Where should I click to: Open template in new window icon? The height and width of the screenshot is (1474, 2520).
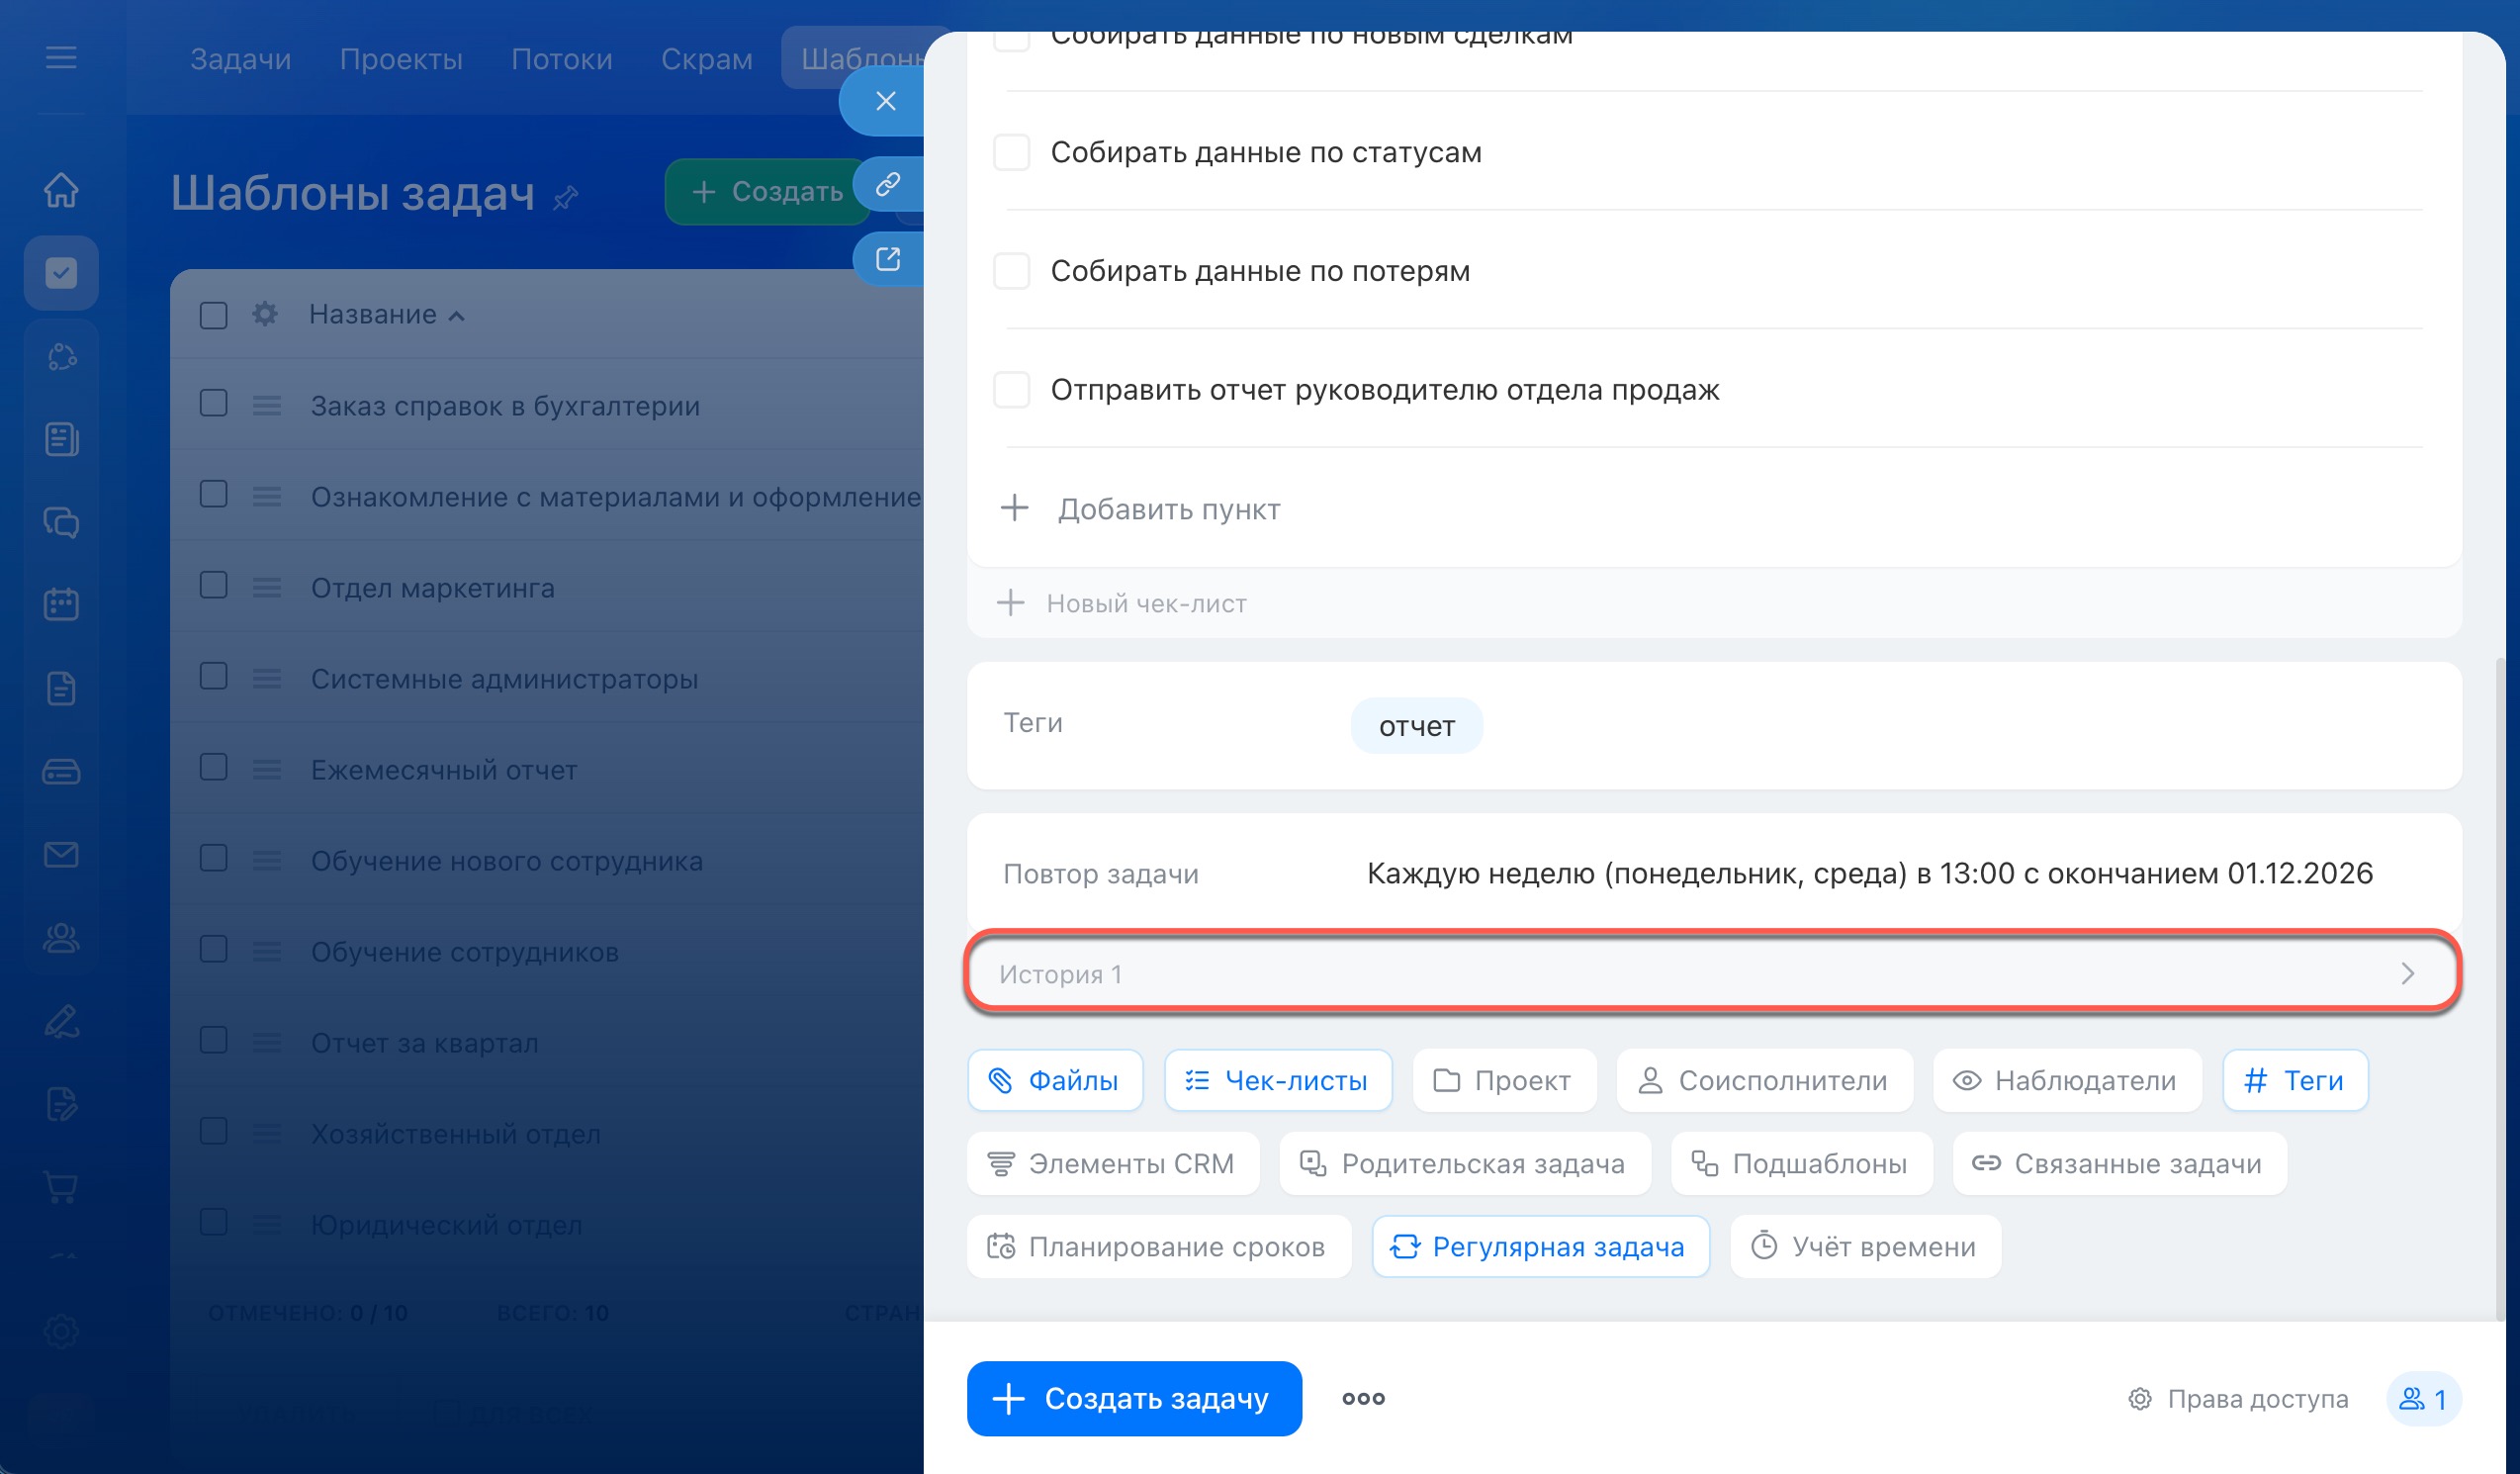coord(887,259)
